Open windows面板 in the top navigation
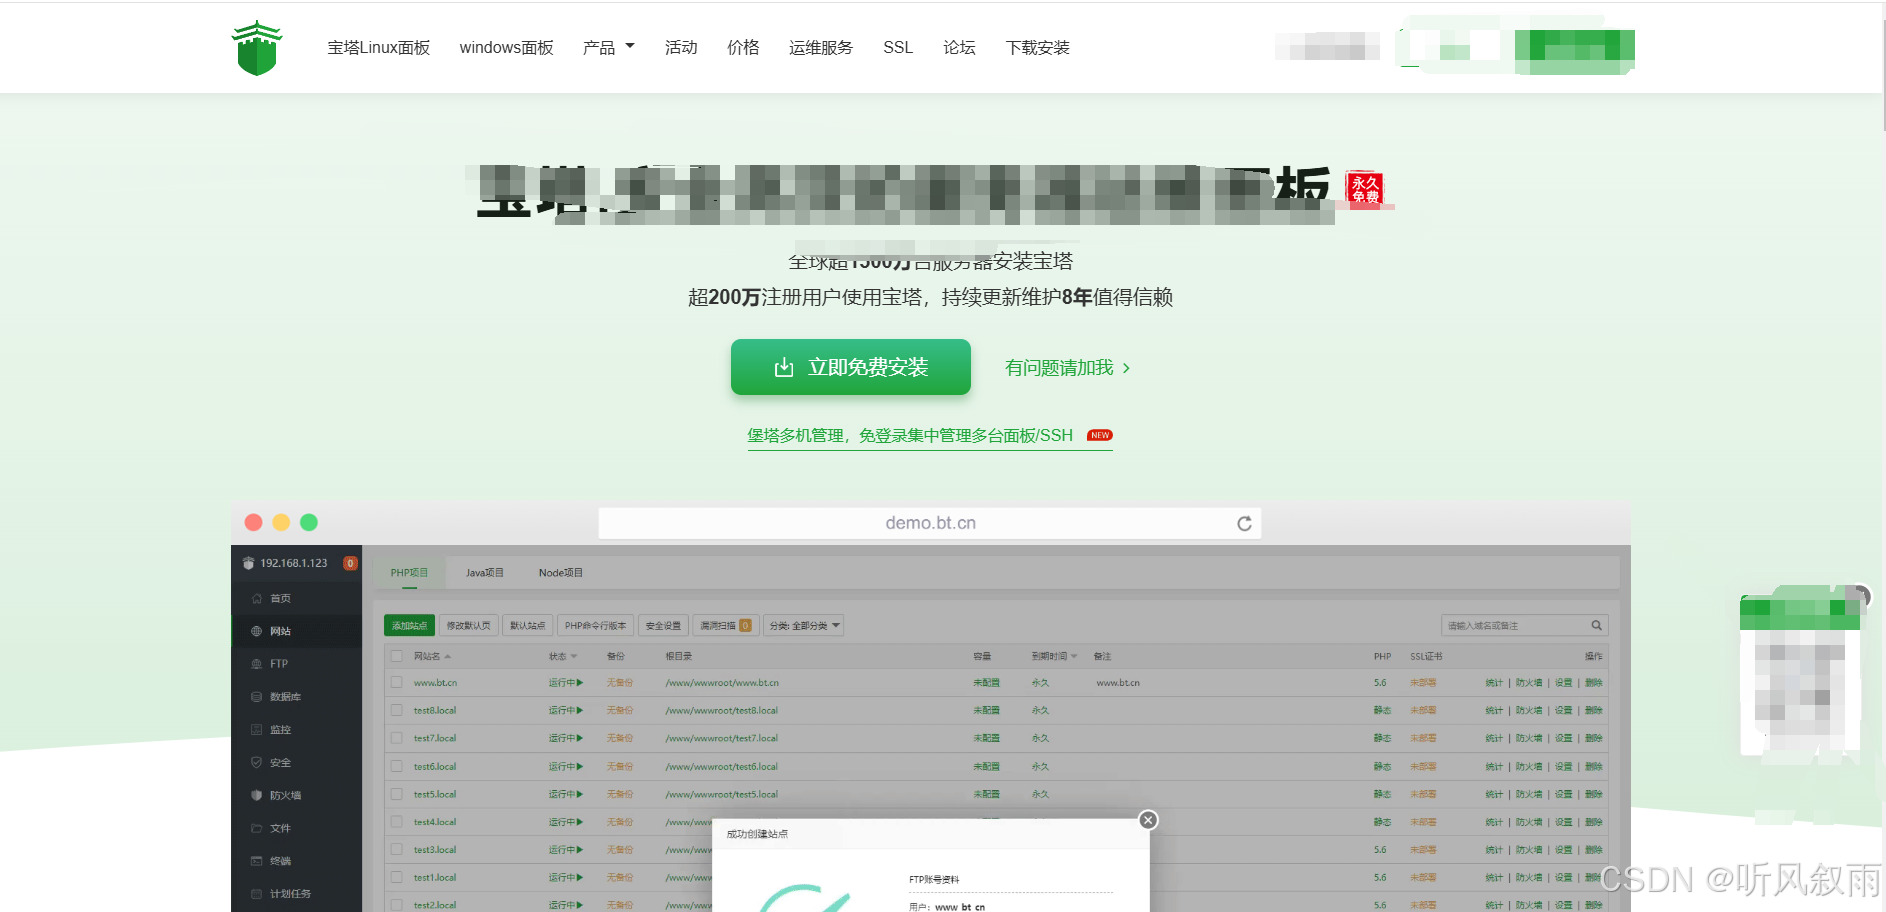 coord(506,47)
